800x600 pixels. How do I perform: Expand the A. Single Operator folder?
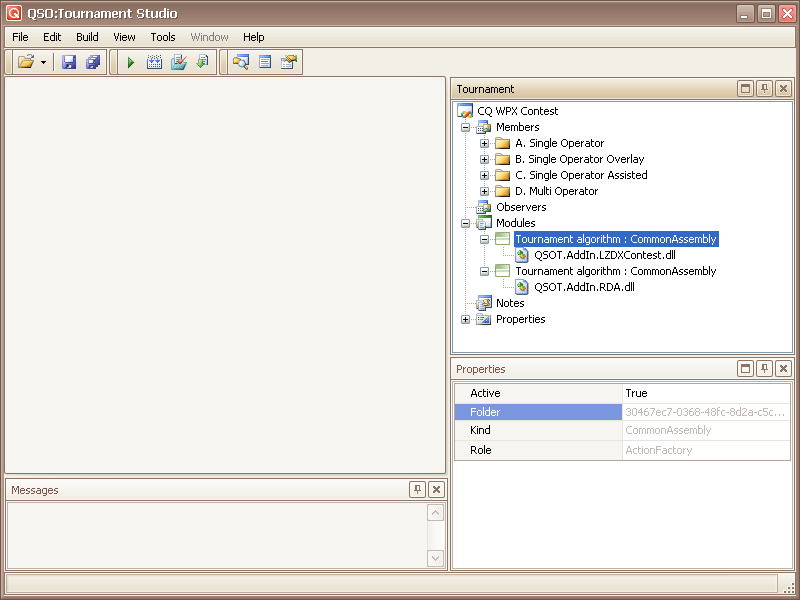(484, 143)
